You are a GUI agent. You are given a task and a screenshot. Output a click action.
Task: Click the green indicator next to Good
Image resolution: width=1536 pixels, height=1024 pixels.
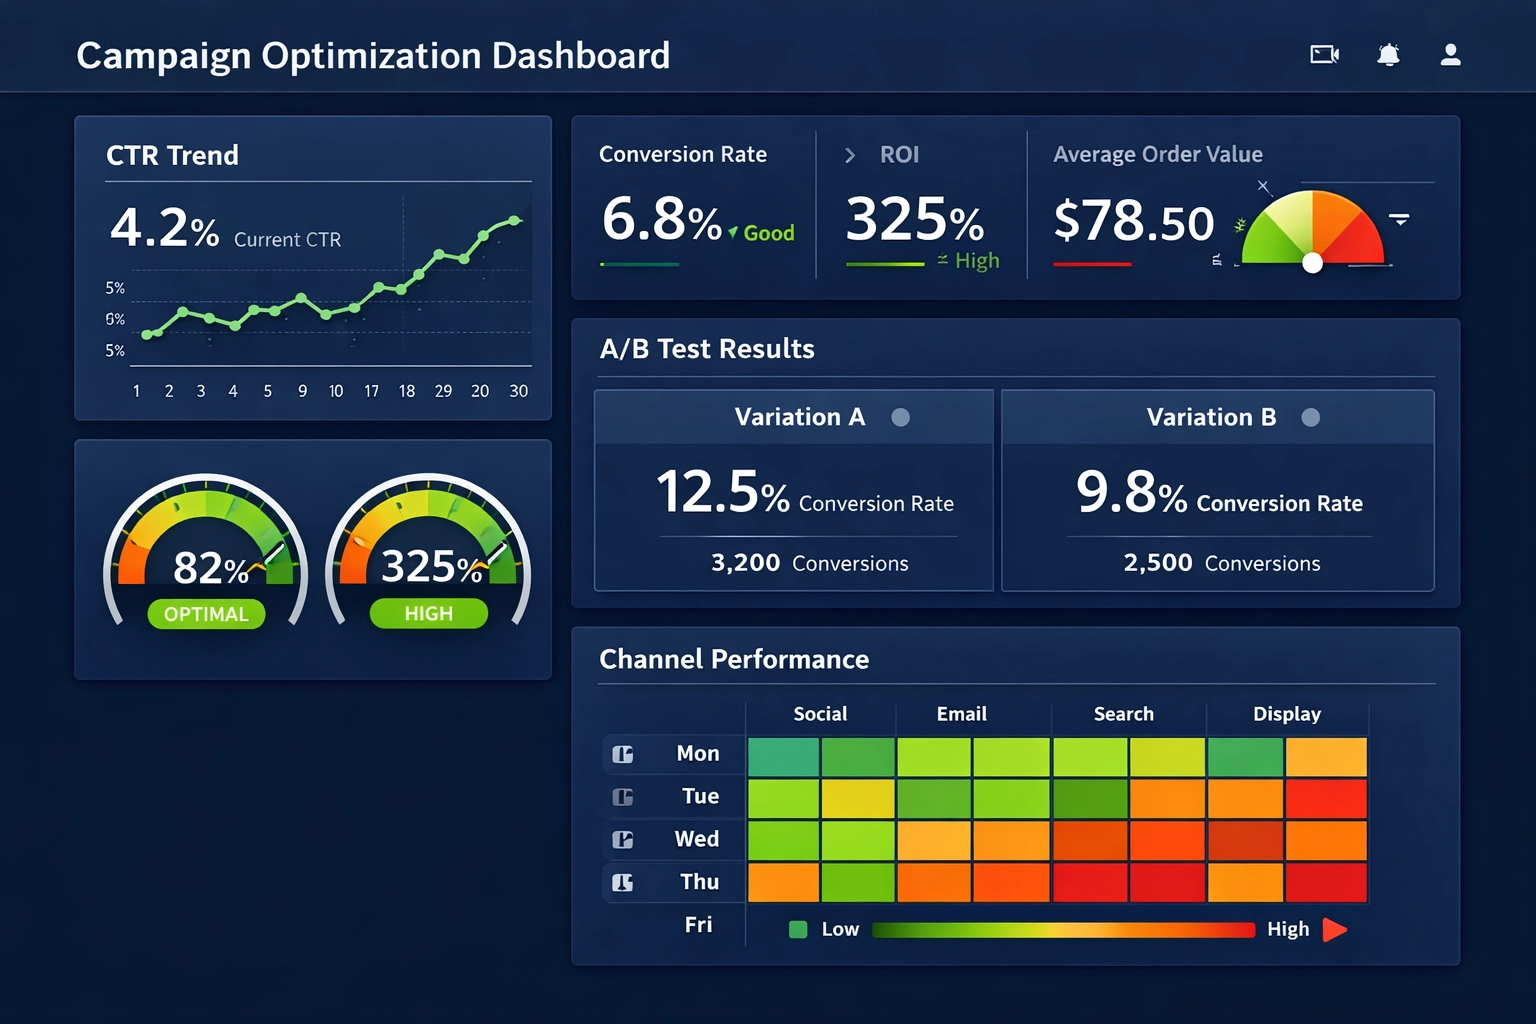(731, 233)
